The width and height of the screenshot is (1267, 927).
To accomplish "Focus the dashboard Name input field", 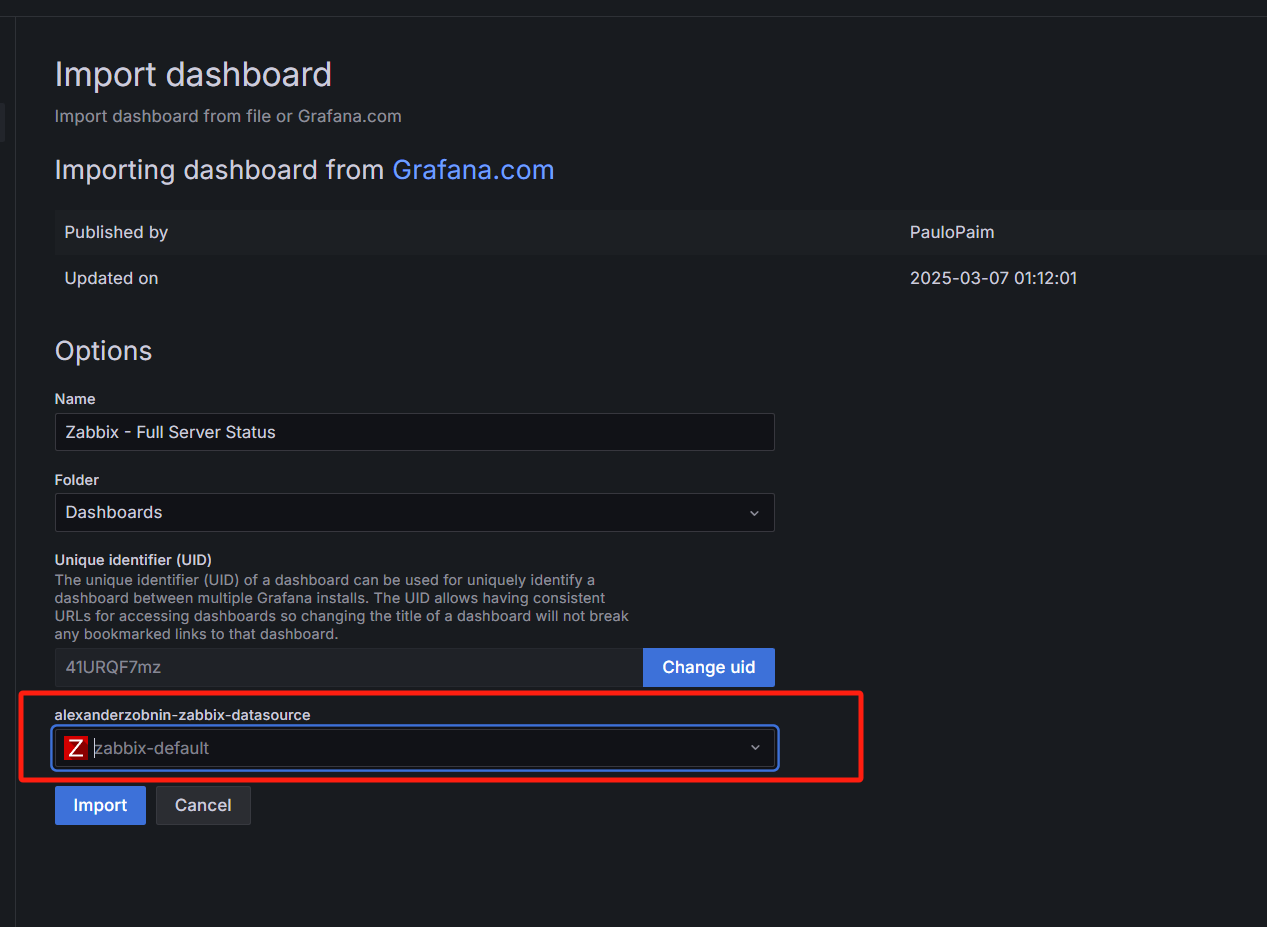I will (414, 432).
